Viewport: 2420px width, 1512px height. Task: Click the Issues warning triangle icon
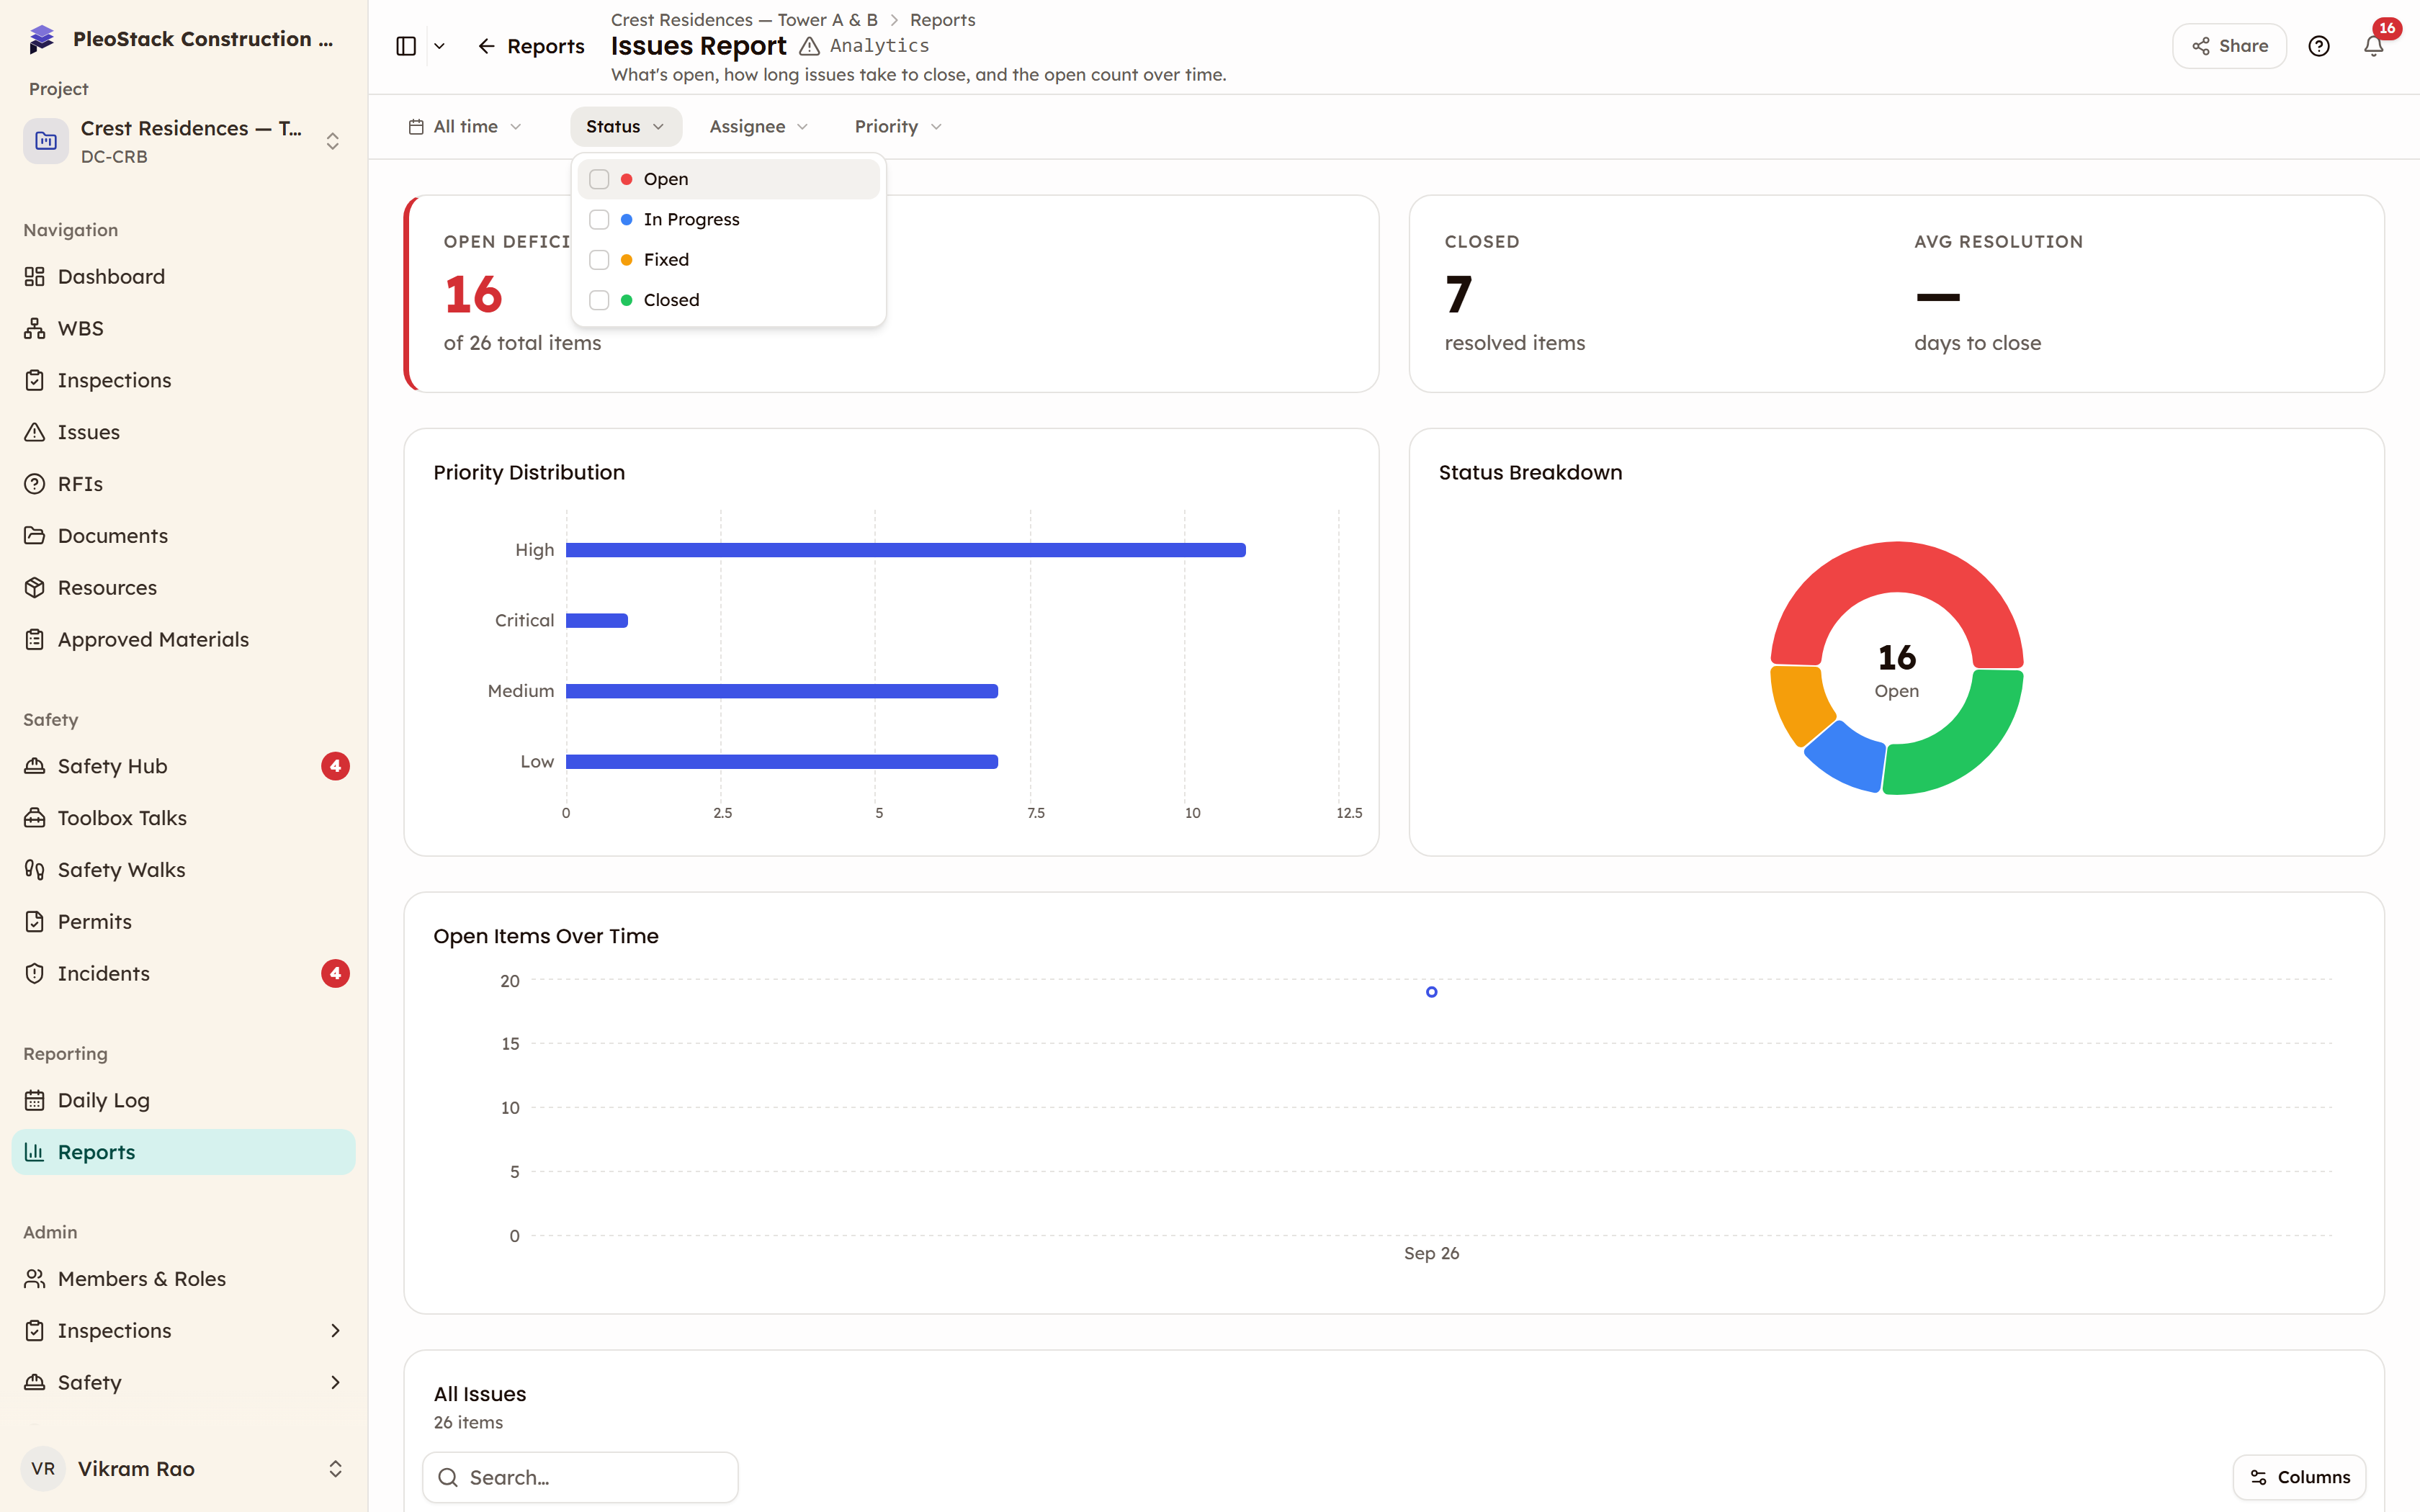[x=35, y=432]
